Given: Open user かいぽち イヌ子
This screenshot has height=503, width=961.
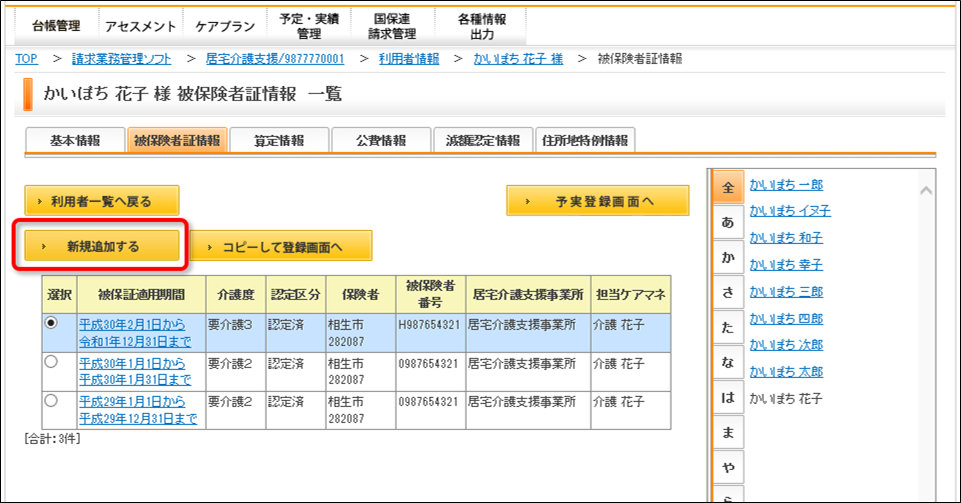Looking at the screenshot, I should (790, 211).
